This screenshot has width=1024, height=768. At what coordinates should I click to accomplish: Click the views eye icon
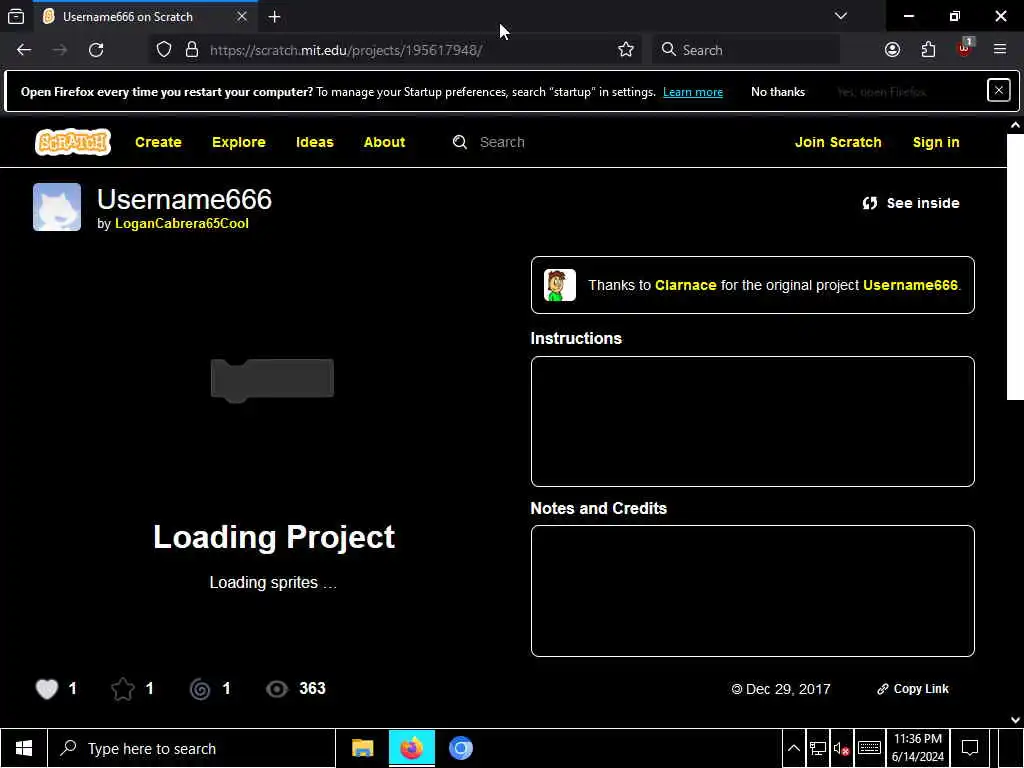click(x=277, y=689)
